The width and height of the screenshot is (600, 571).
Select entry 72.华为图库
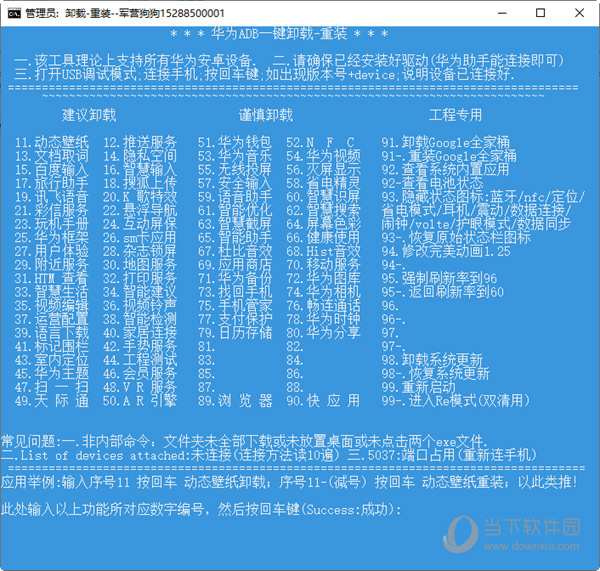[323, 278]
